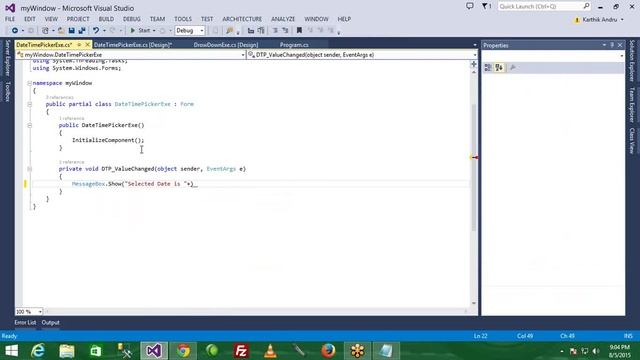
Task: Click the Navigate Backward toolbar arrow
Action: 15,31
